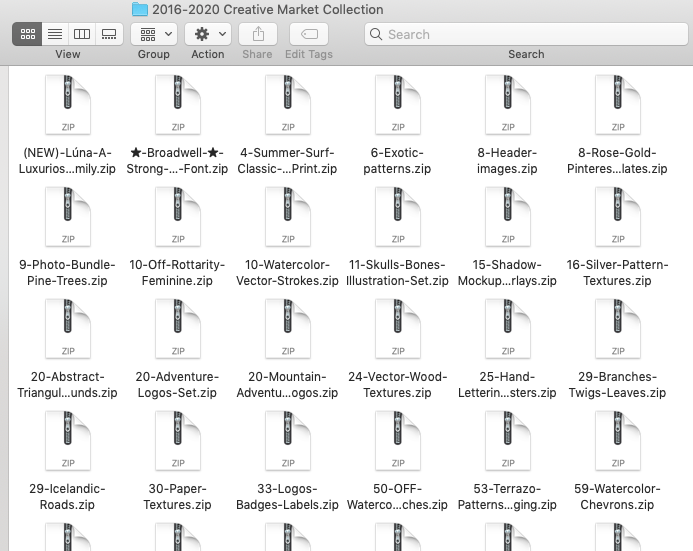This screenshot has height=551, width=693.
Task: Click the Edit Tags button
Action: (x=309, y=34)
